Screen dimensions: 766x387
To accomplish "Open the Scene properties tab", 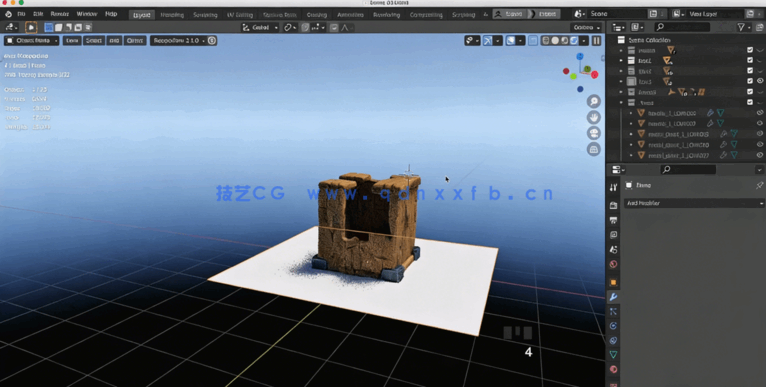I will 613,250.
